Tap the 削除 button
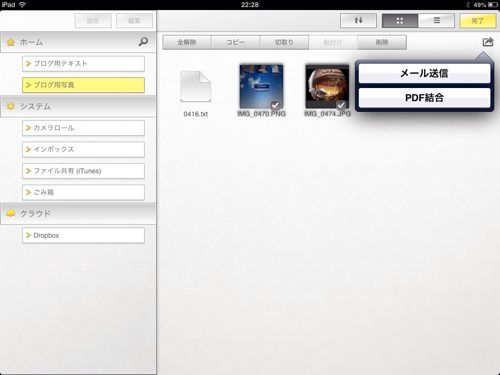The height and width of the screenshot is (375, 500). pyautogui.click(x=382, y=42)
